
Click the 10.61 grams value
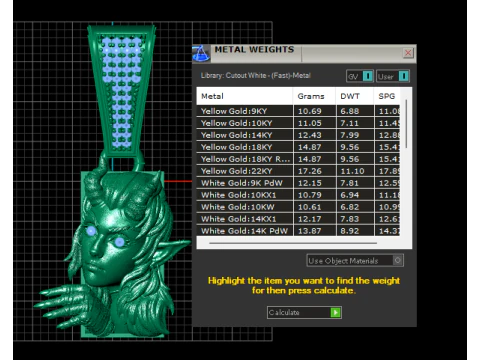point(310,207)
